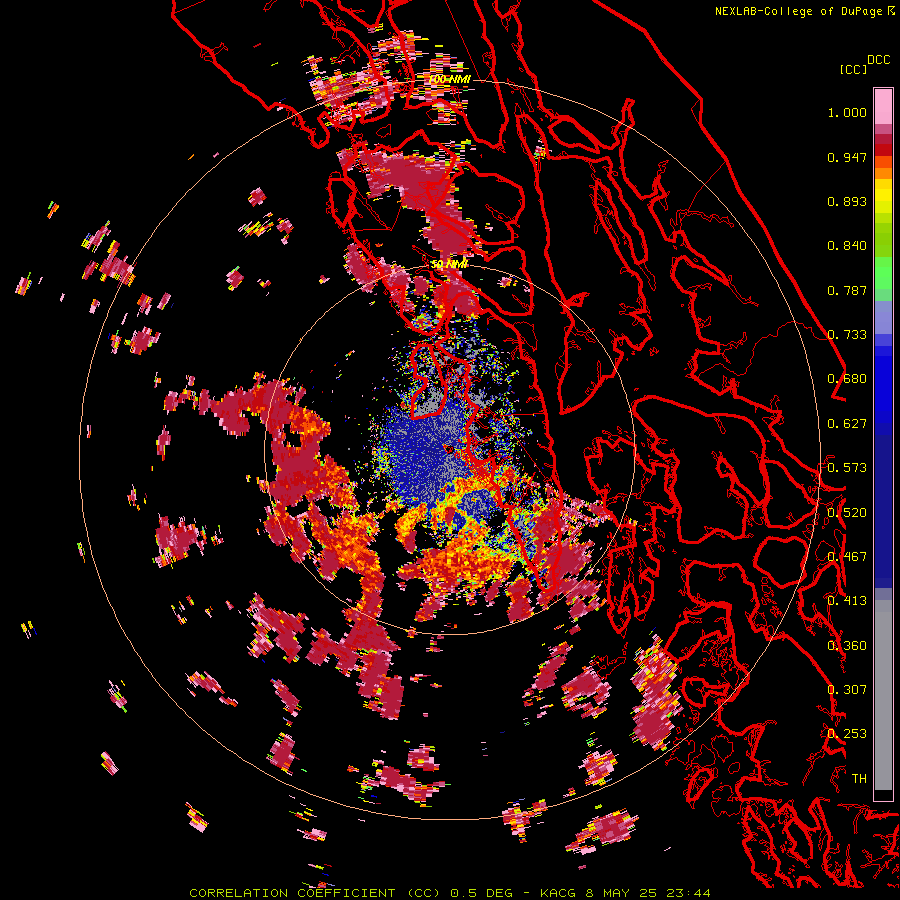The width and height of the screenshot is (900, 900).
Task: Select the 0.627 scale value
Action: click(847, 424)
